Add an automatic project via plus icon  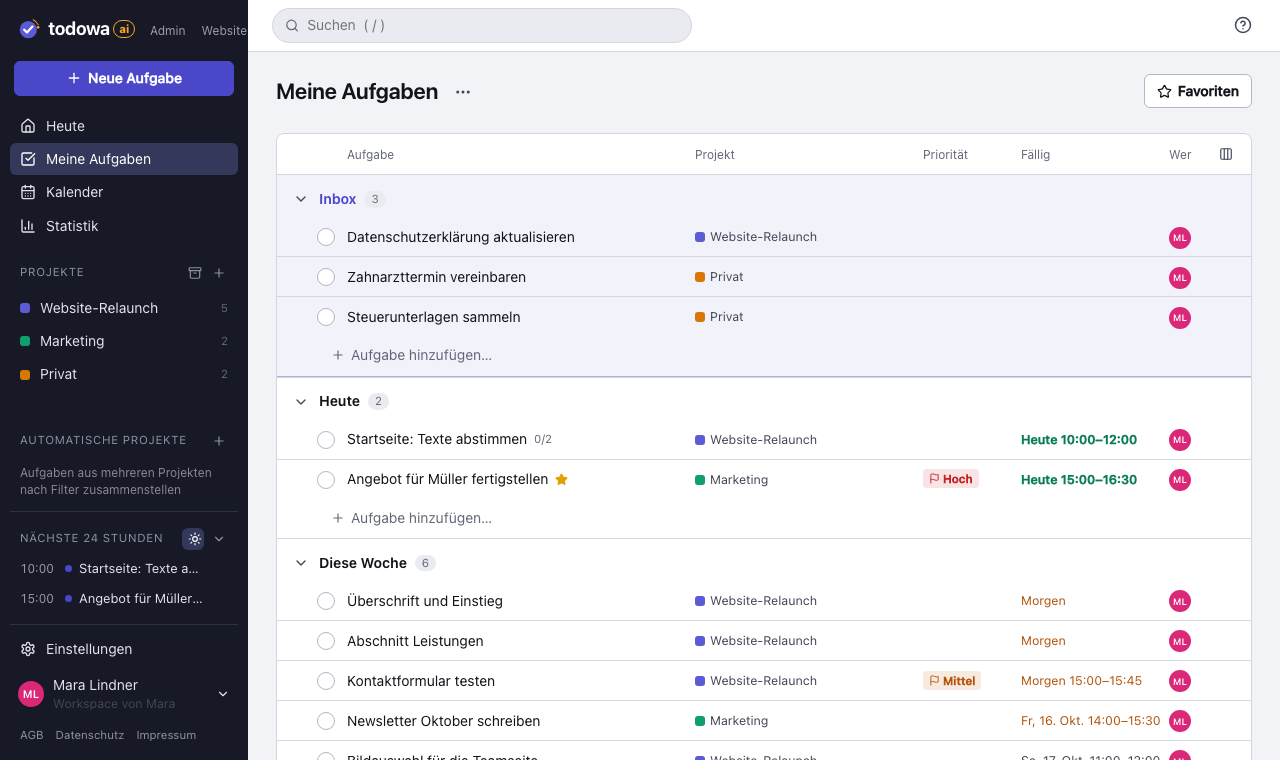(219, 440)
